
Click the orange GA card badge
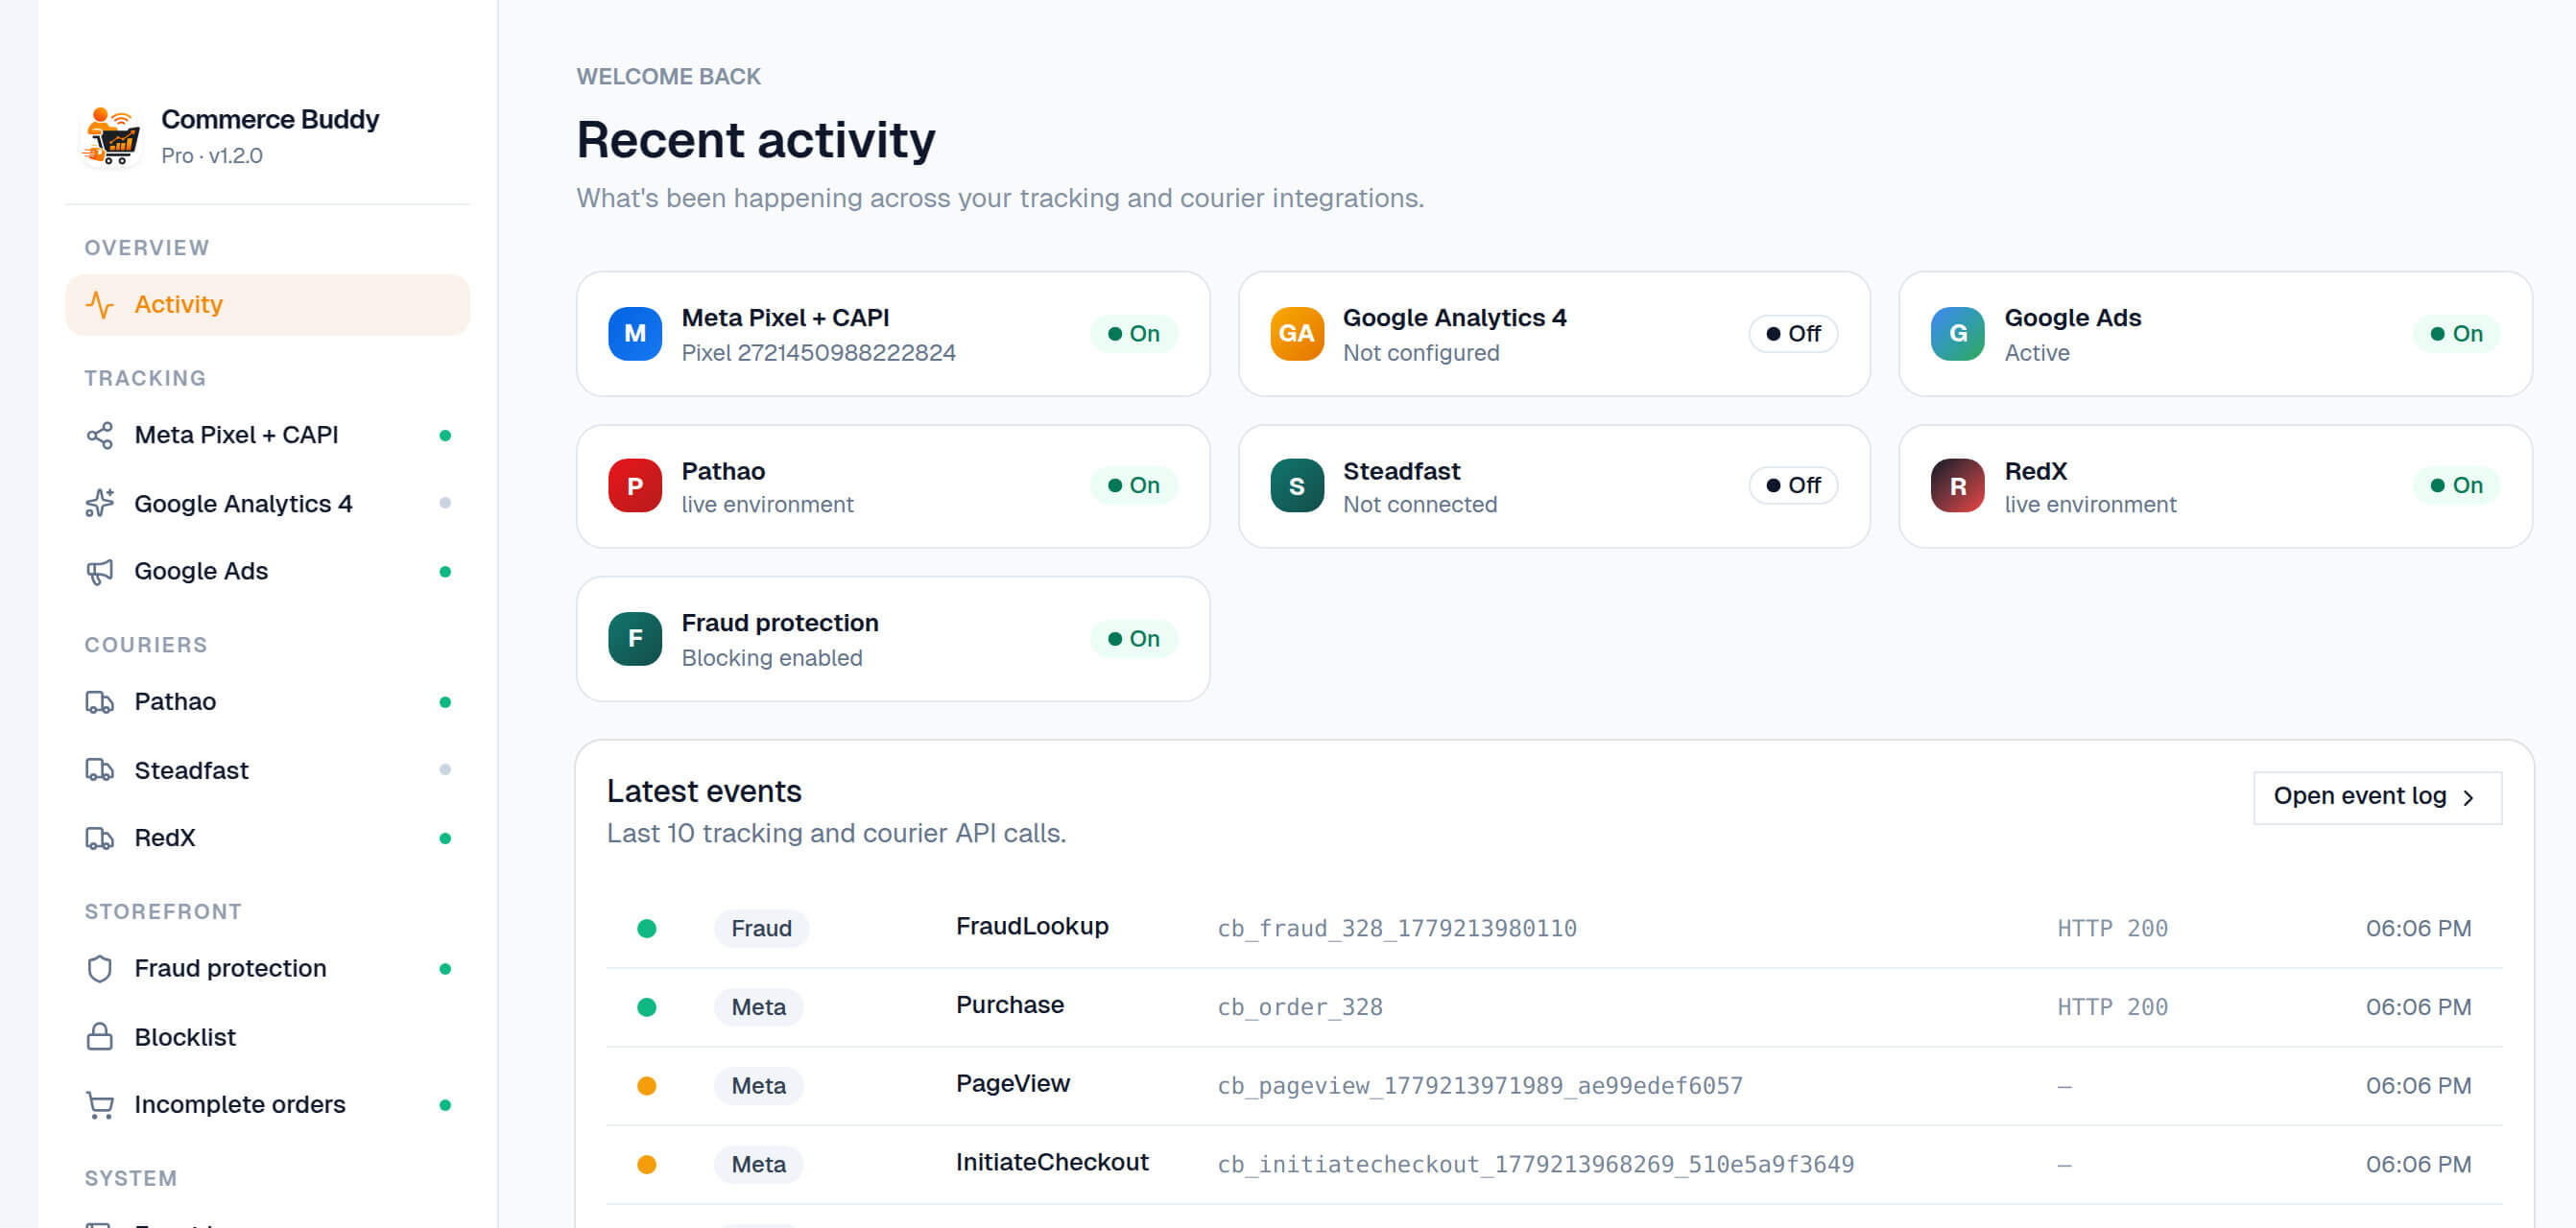1296,333
